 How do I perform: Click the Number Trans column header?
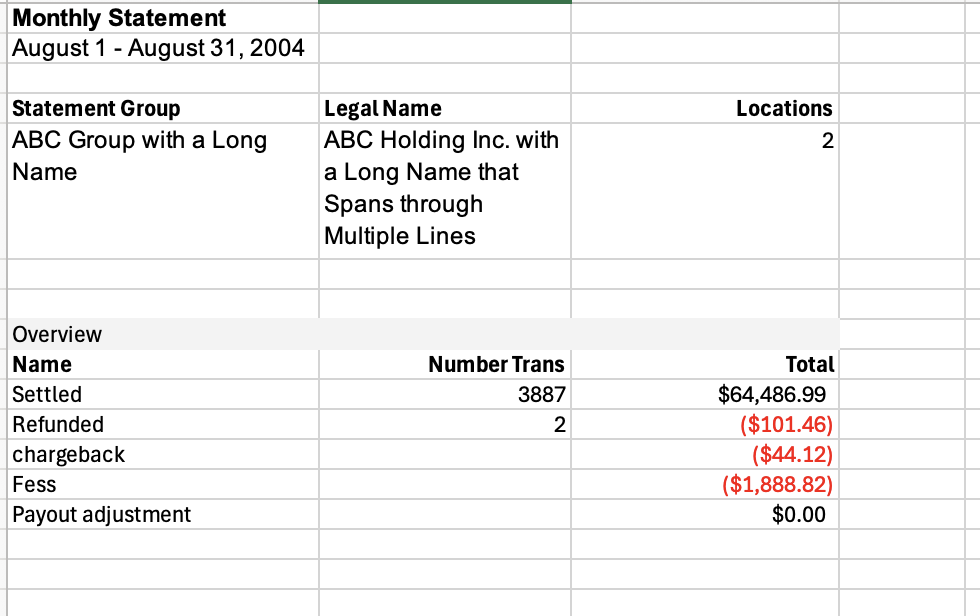pos(496,364)
